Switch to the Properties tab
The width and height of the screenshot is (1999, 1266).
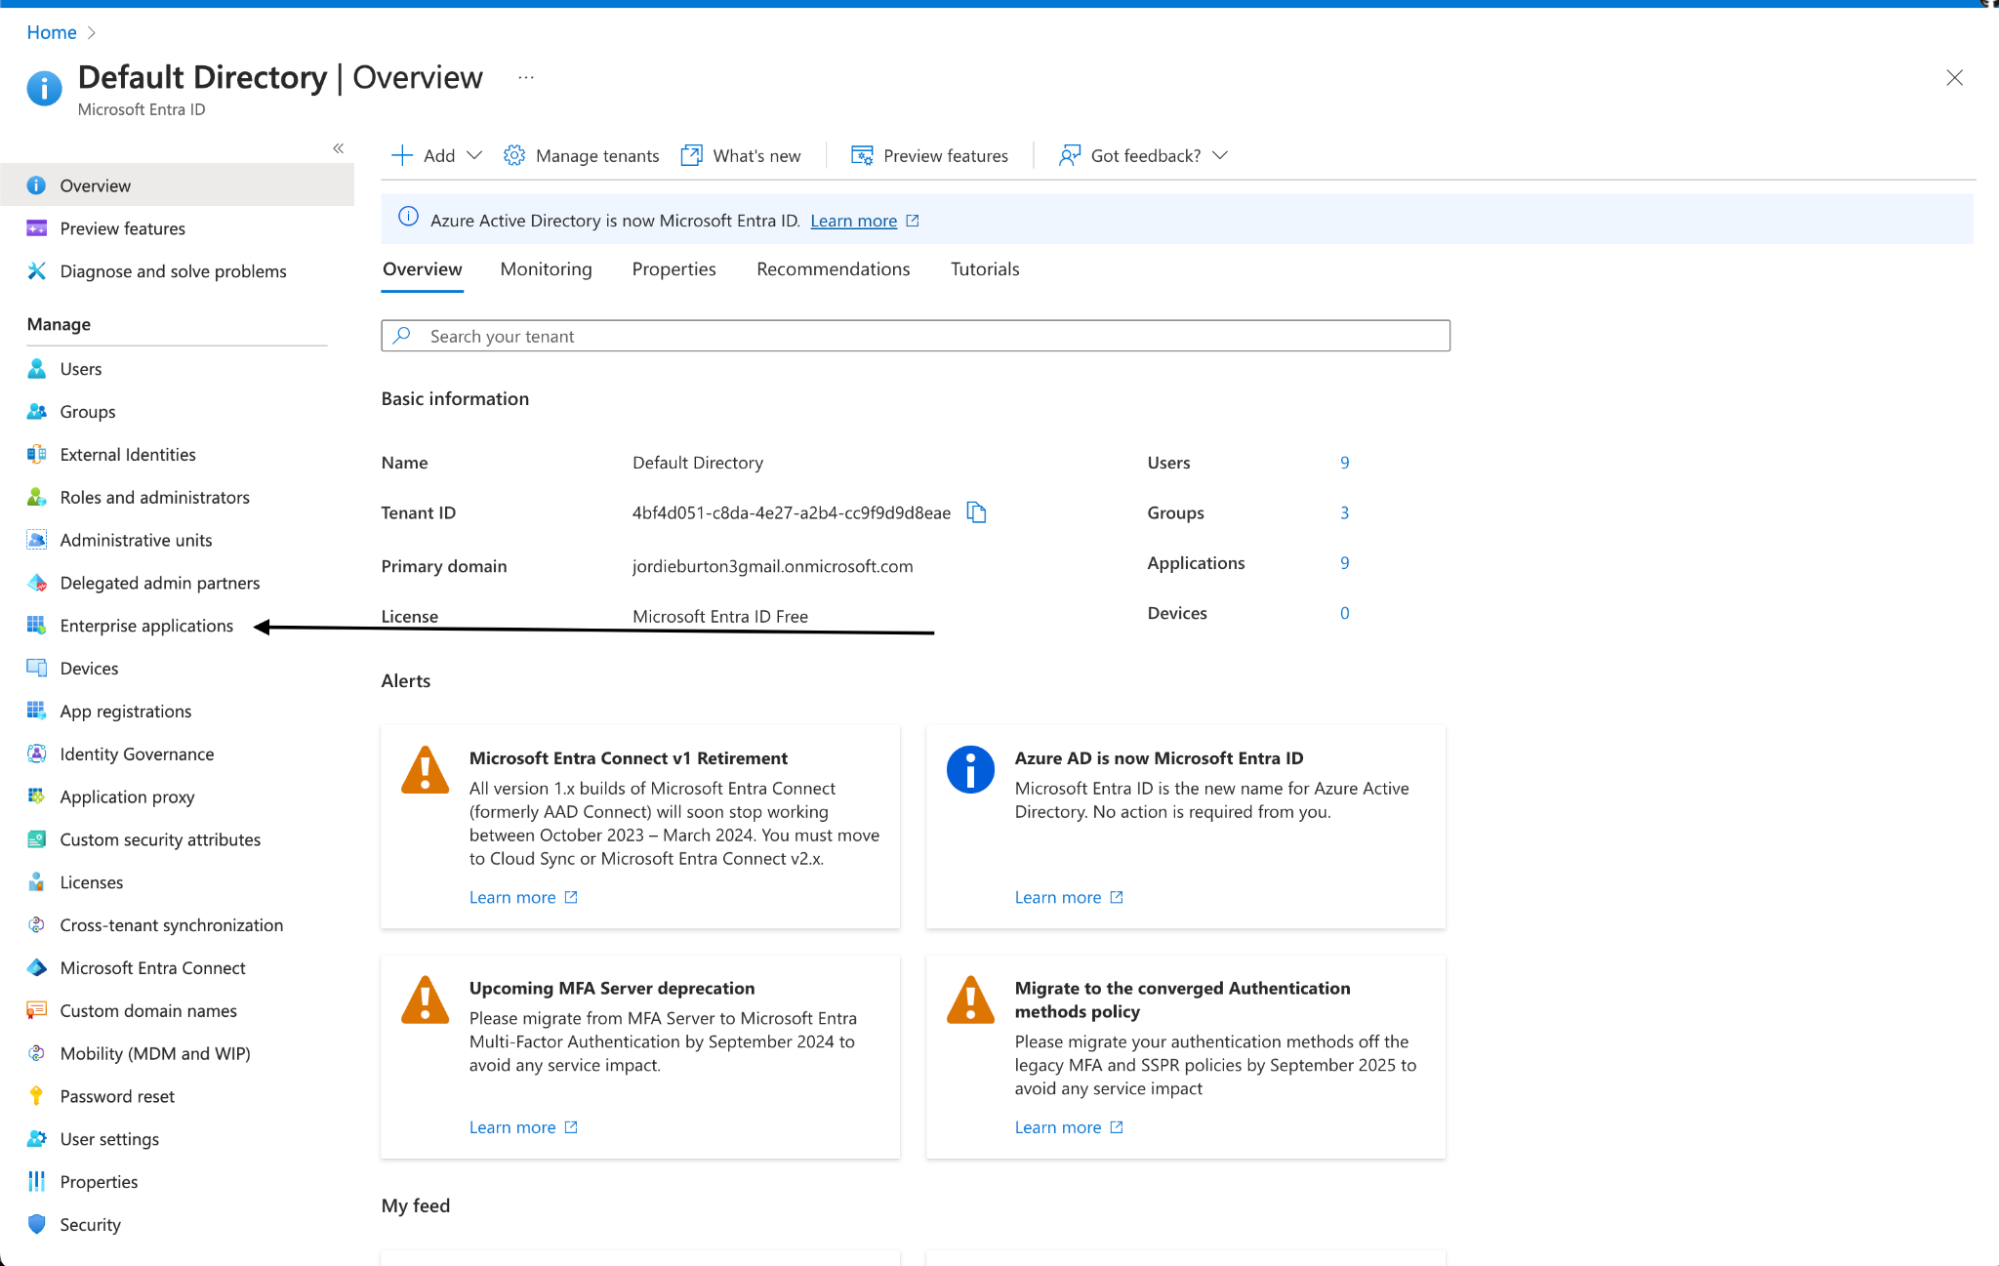click(x=674, y=269)
